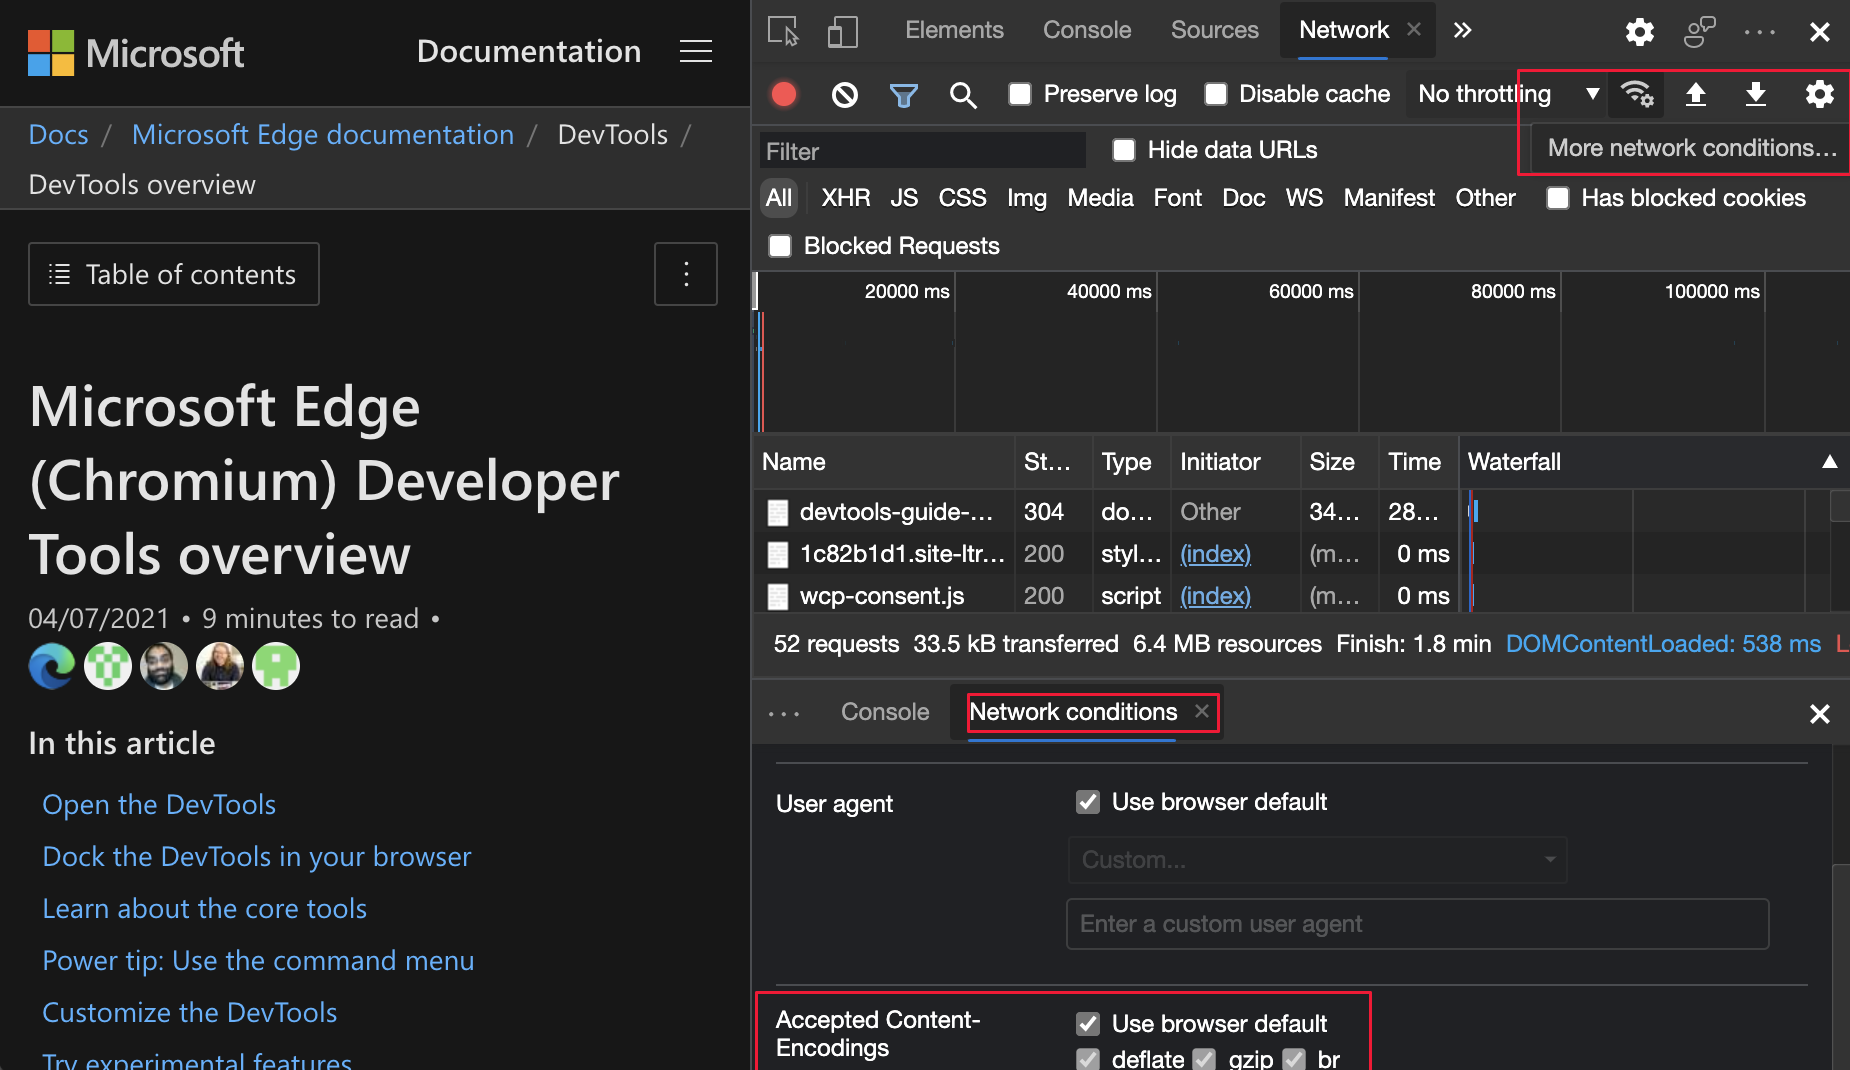1850x1070 pixels.
Task: Click the Import HAR file upload icon
Action: click(1695, 94)
